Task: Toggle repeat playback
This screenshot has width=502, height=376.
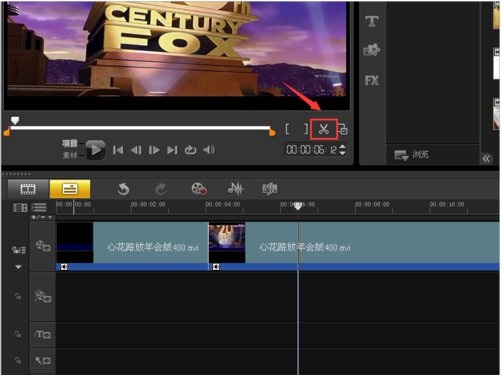Action: coord(190,150)
